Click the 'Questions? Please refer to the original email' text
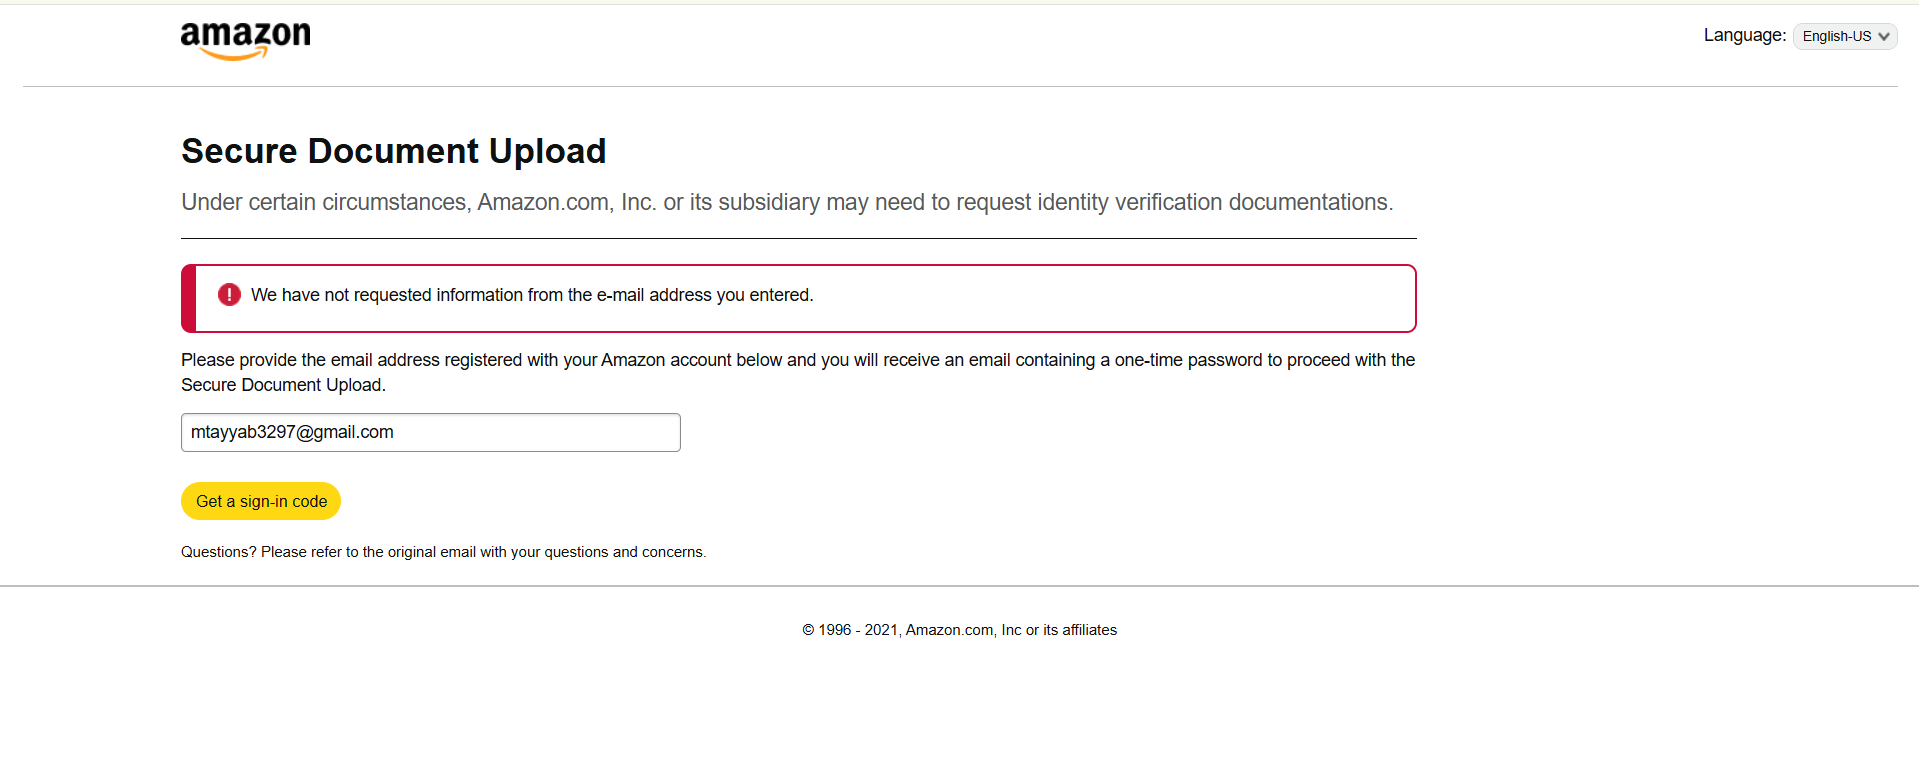This screenshot has height=782, width=1919. 443,552
